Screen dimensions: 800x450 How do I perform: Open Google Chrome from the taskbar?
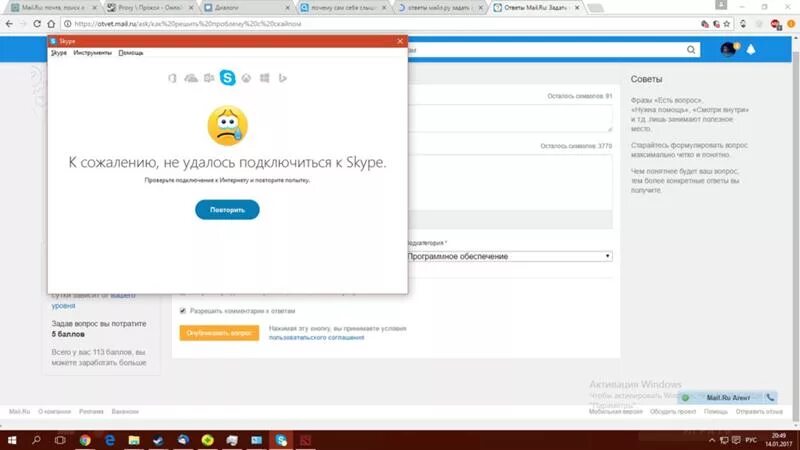click(85, 440)
